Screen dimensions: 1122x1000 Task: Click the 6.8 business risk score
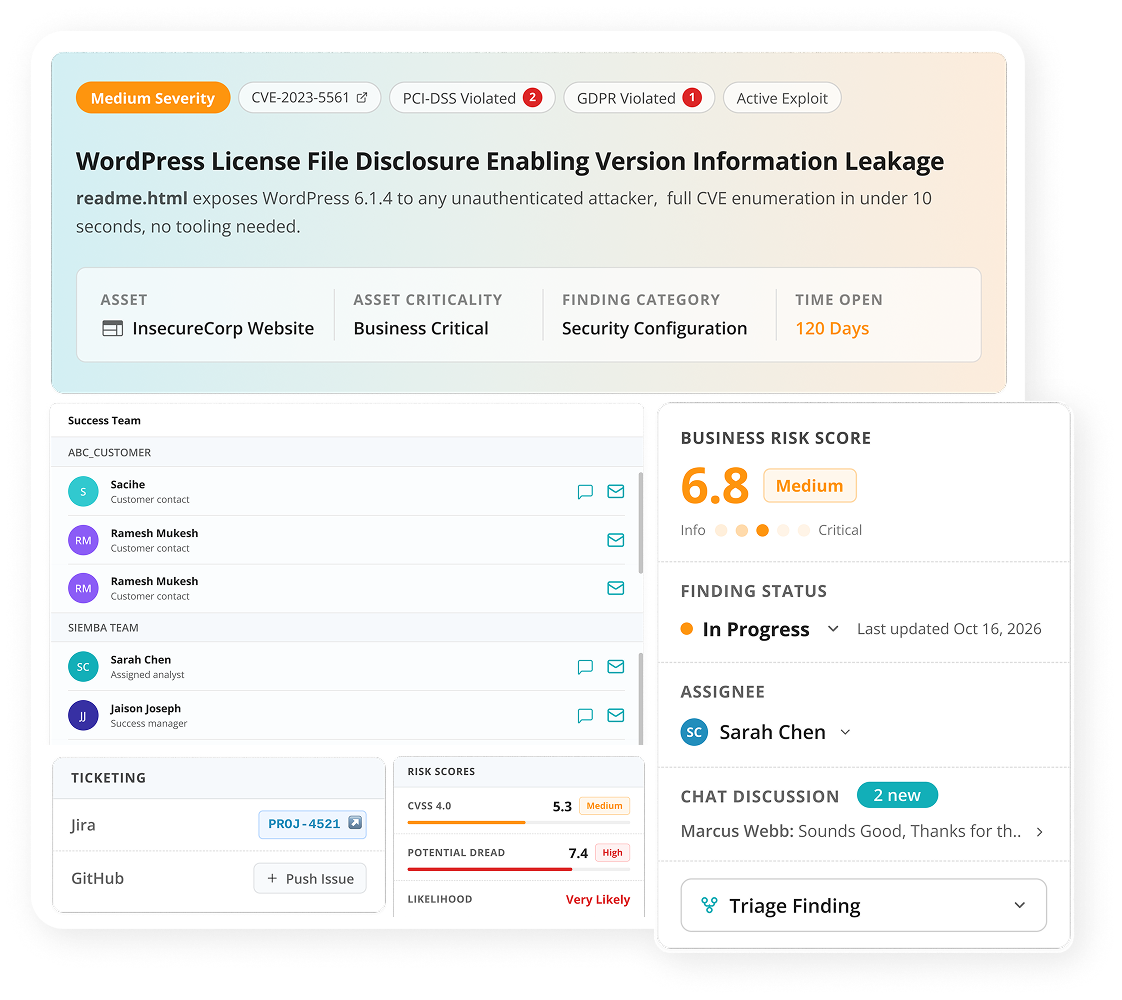(715, 486)
